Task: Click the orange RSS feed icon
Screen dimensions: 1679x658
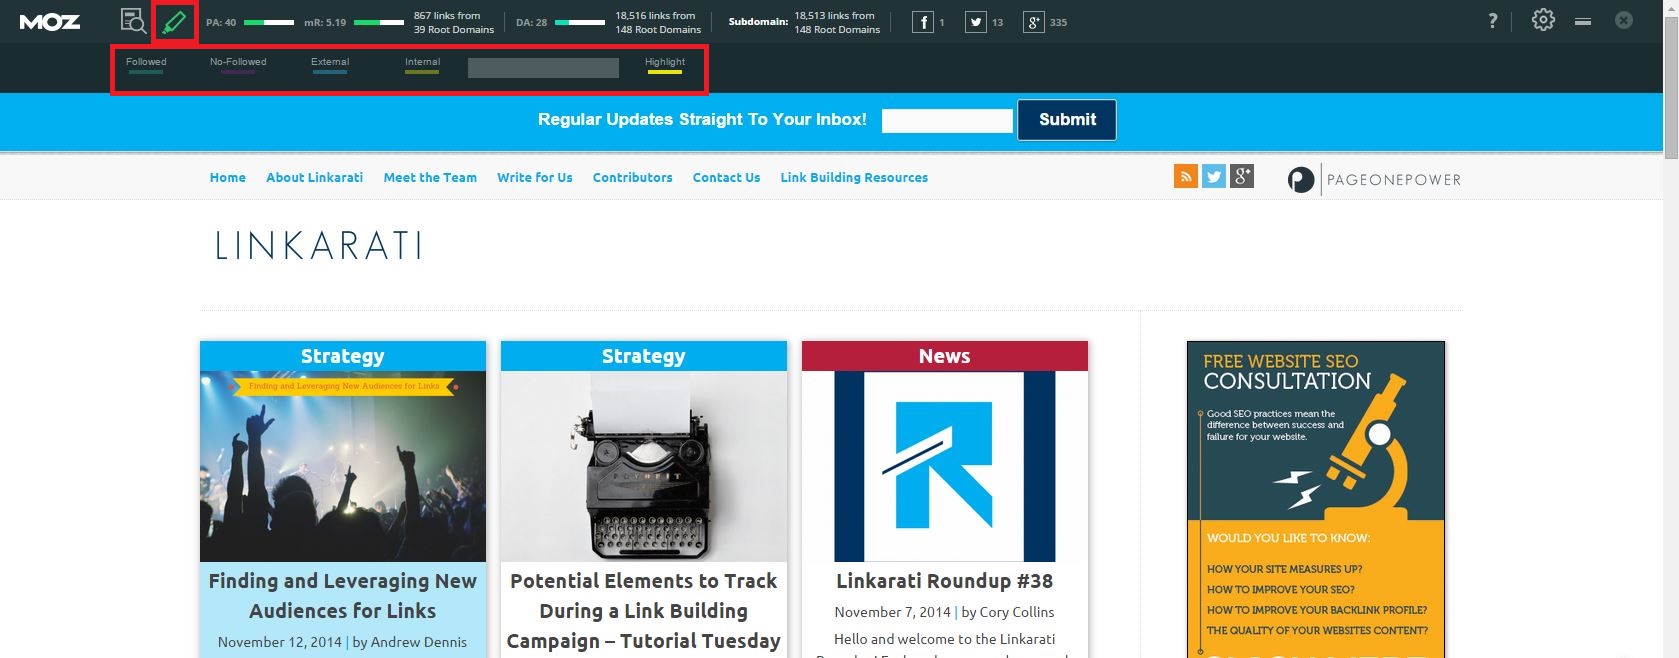Action: (1185, 177)
